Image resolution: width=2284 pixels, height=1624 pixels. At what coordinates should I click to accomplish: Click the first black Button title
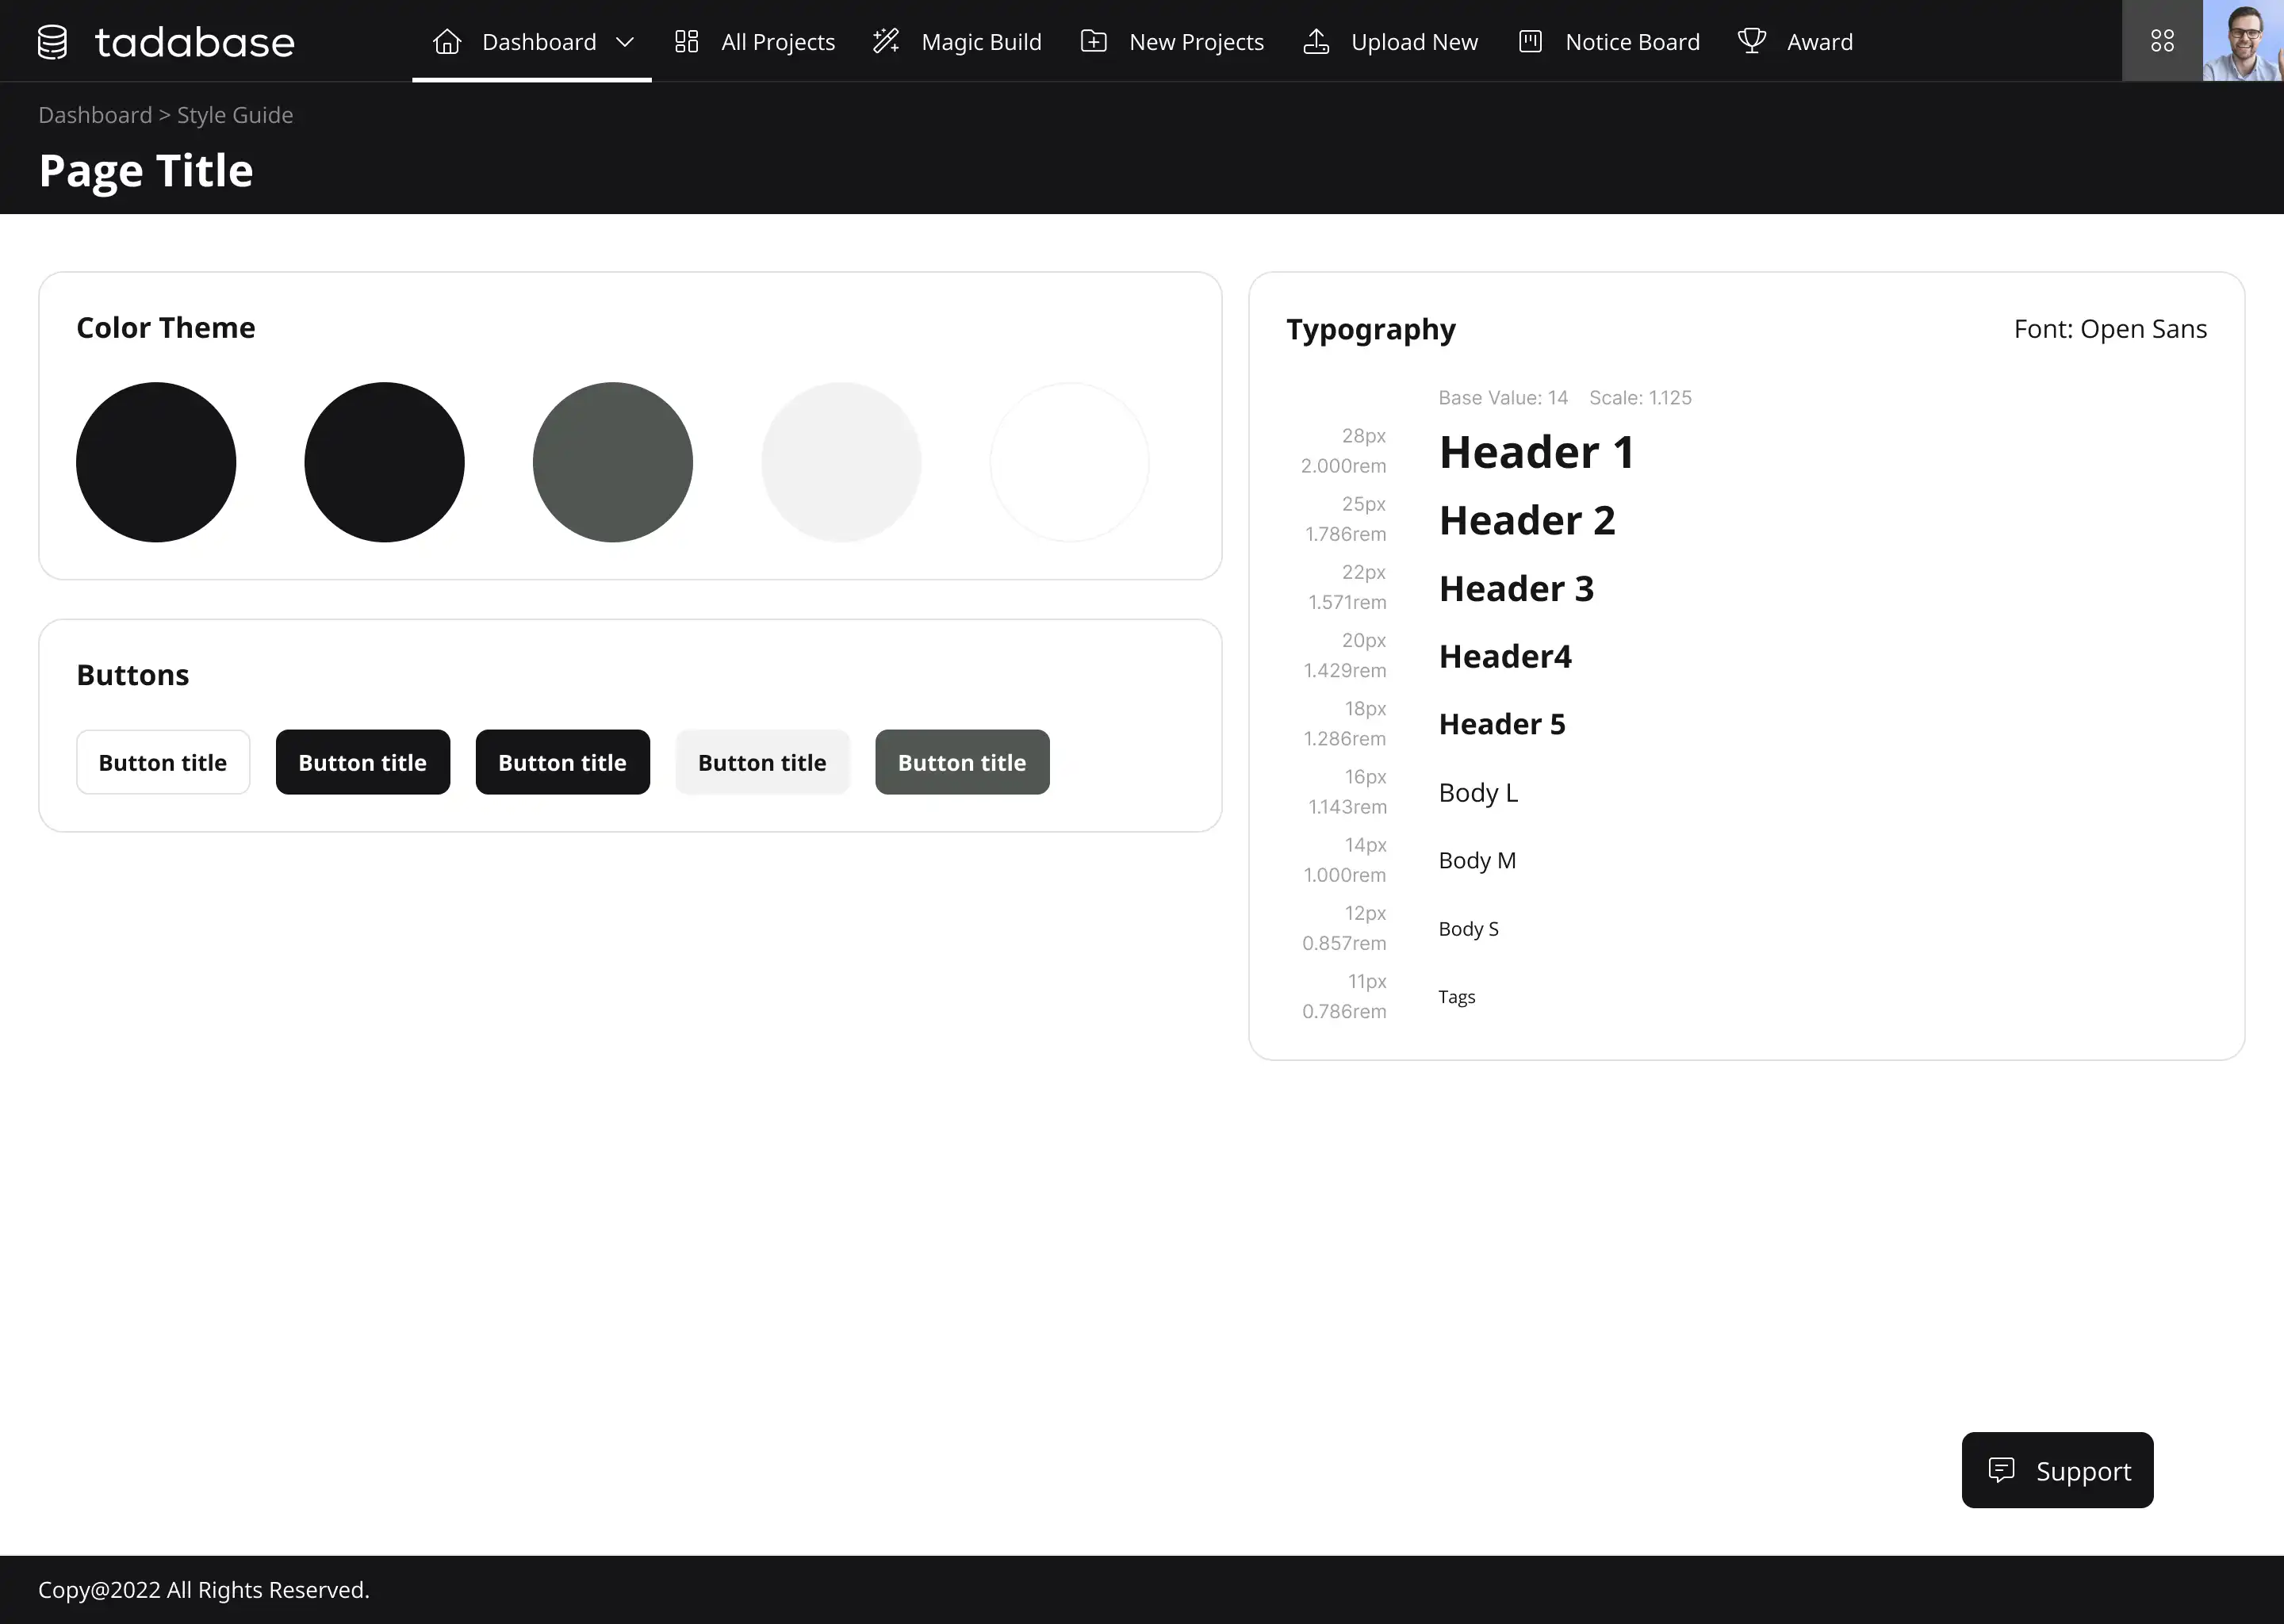pyautogui.click(x=363, y=762)
